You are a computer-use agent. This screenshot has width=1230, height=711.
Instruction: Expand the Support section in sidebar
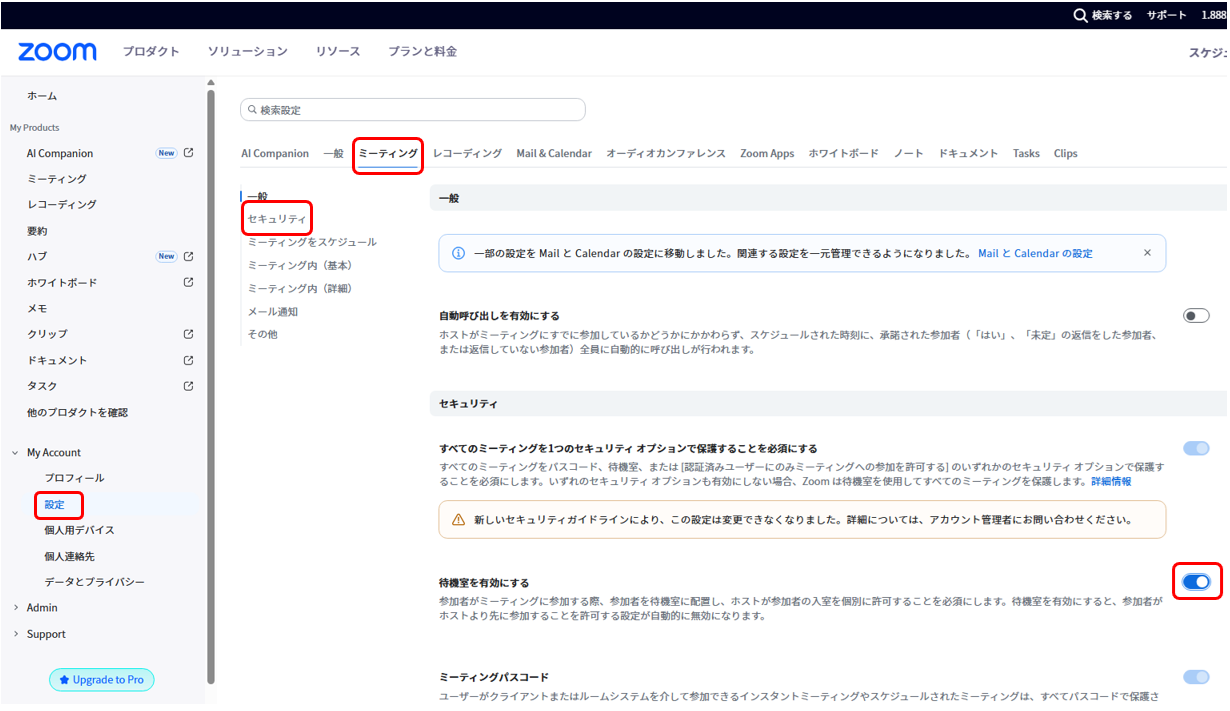15,634
